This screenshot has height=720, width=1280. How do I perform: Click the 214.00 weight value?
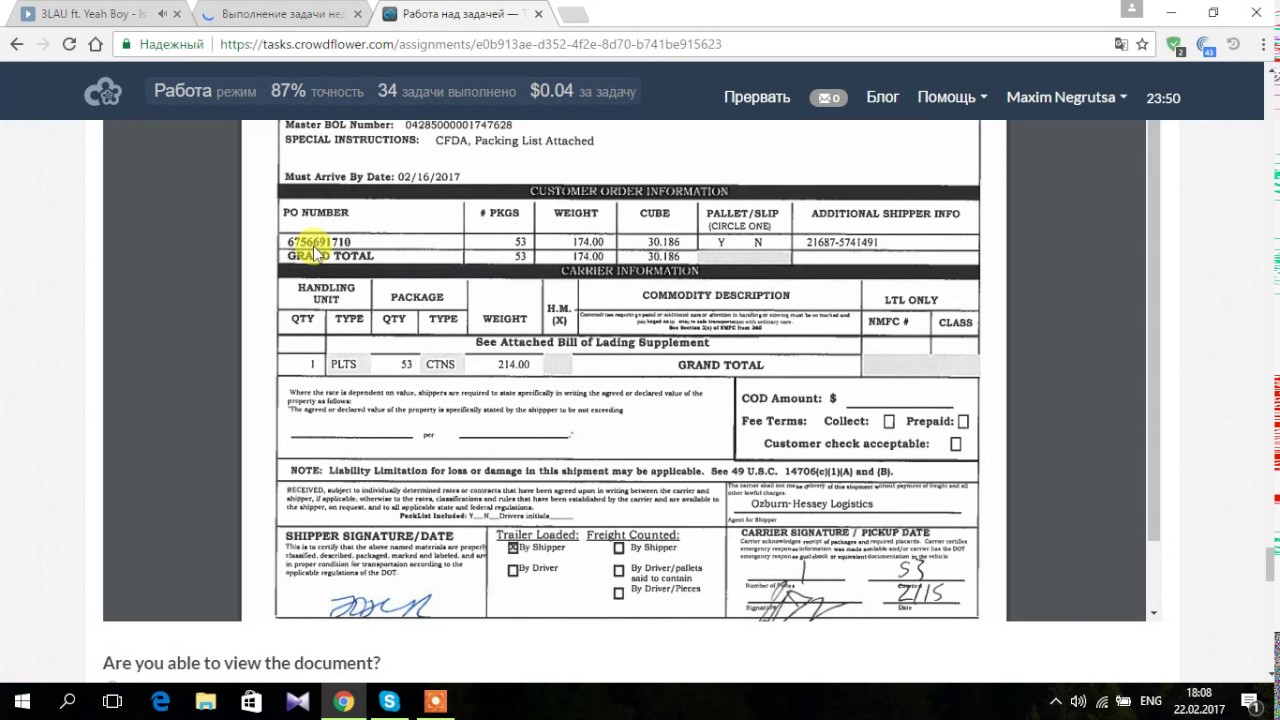(x=513, y=365)
